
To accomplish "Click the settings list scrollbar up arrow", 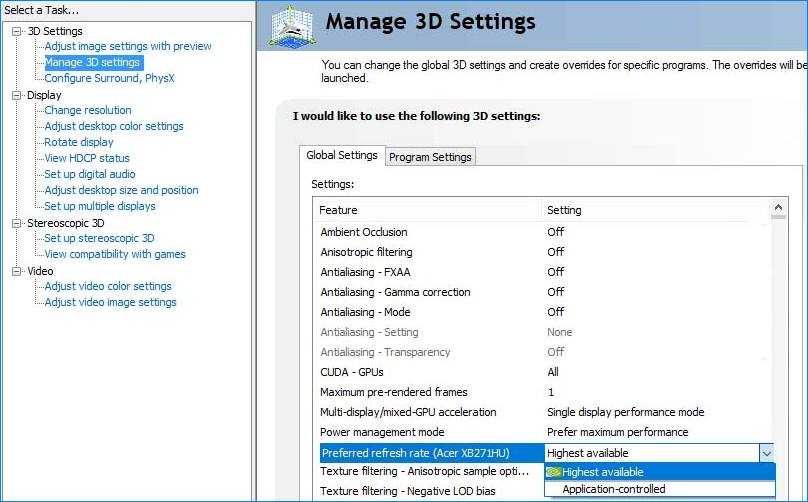I will click(779, 208).
